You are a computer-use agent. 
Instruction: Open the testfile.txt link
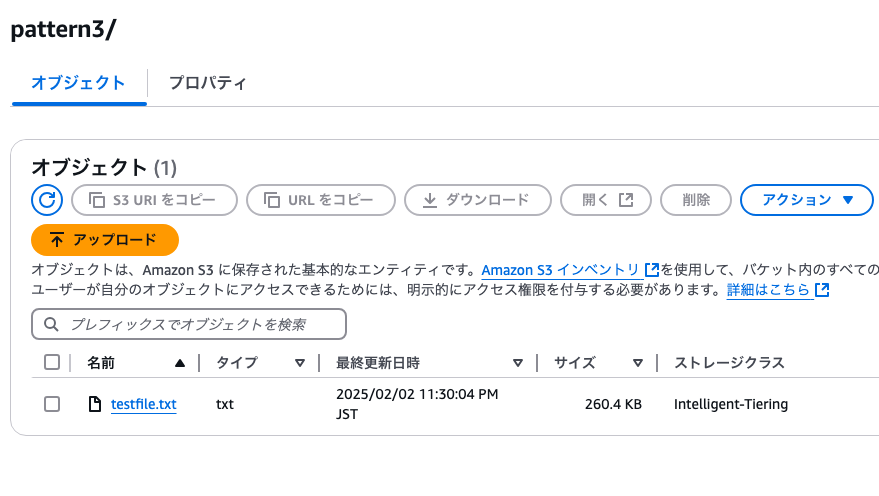[x=144, y=404]
